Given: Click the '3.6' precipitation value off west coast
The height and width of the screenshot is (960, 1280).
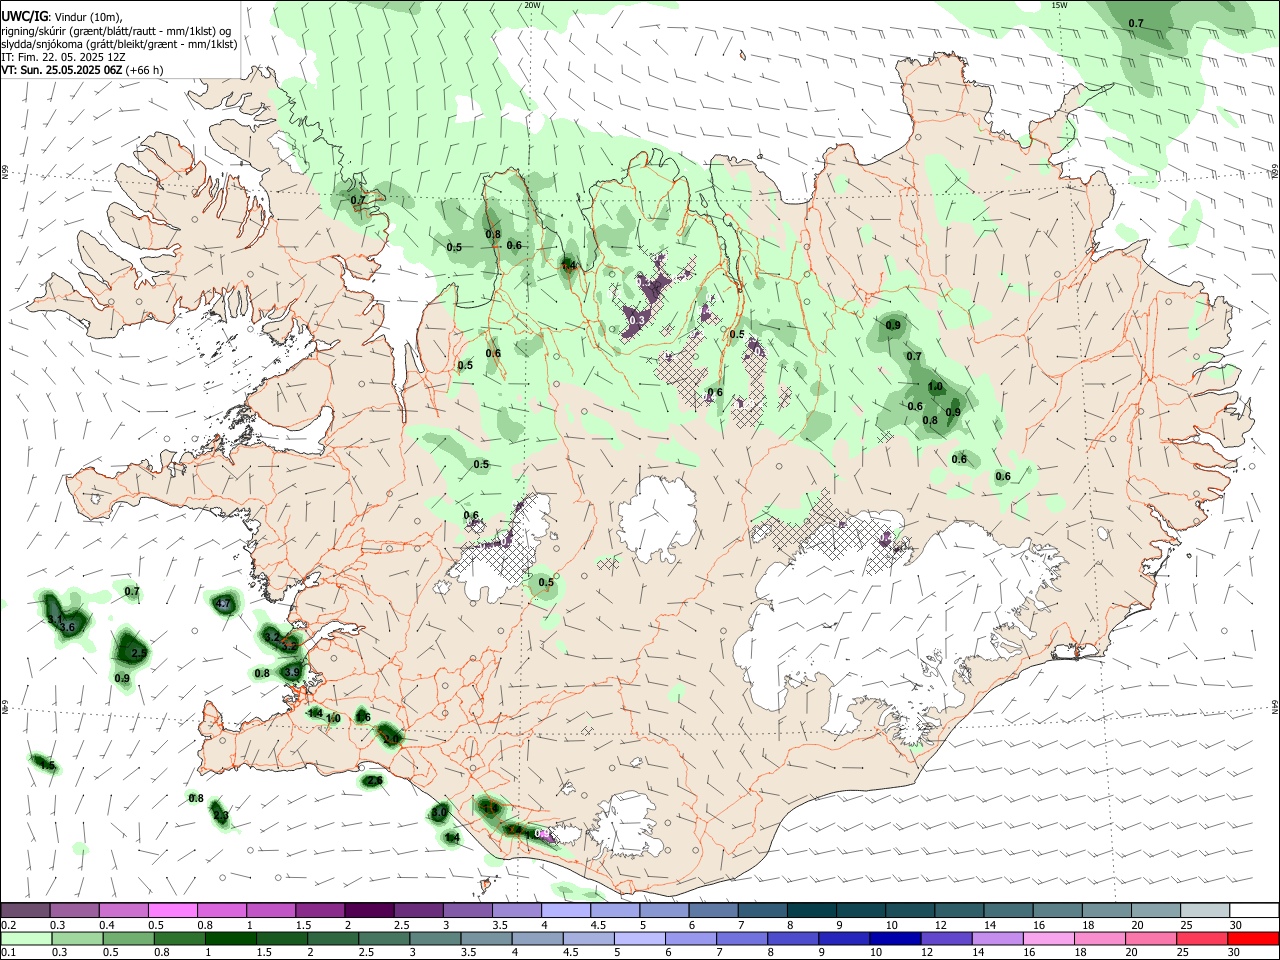Looking at the screenshot, I should pos(68,627).
